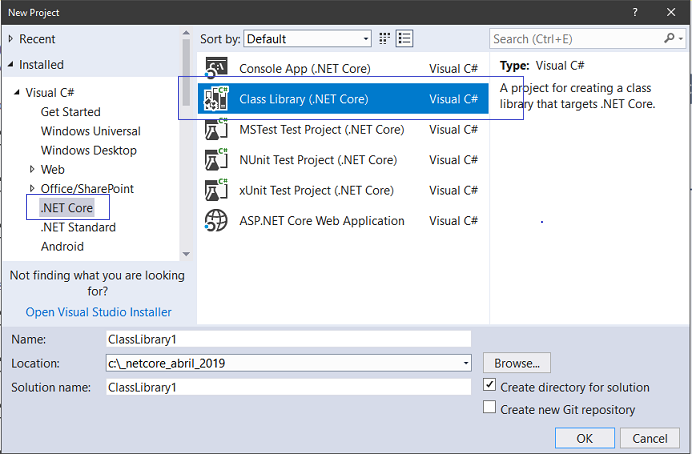Select MSTest Test Project (.NET Core) template
This screenshot has width=692, height=454.
coord(343,129)
